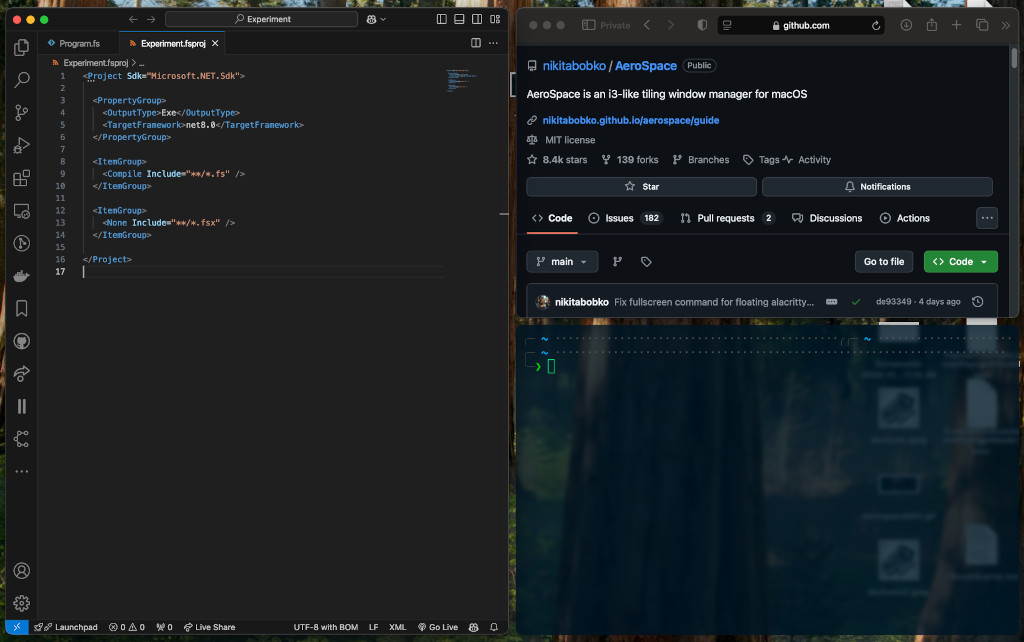1024x642 pixels.
Task: Open the Copilot chat dropdown in VS Code title bar
Action: (x=376, y=20)
